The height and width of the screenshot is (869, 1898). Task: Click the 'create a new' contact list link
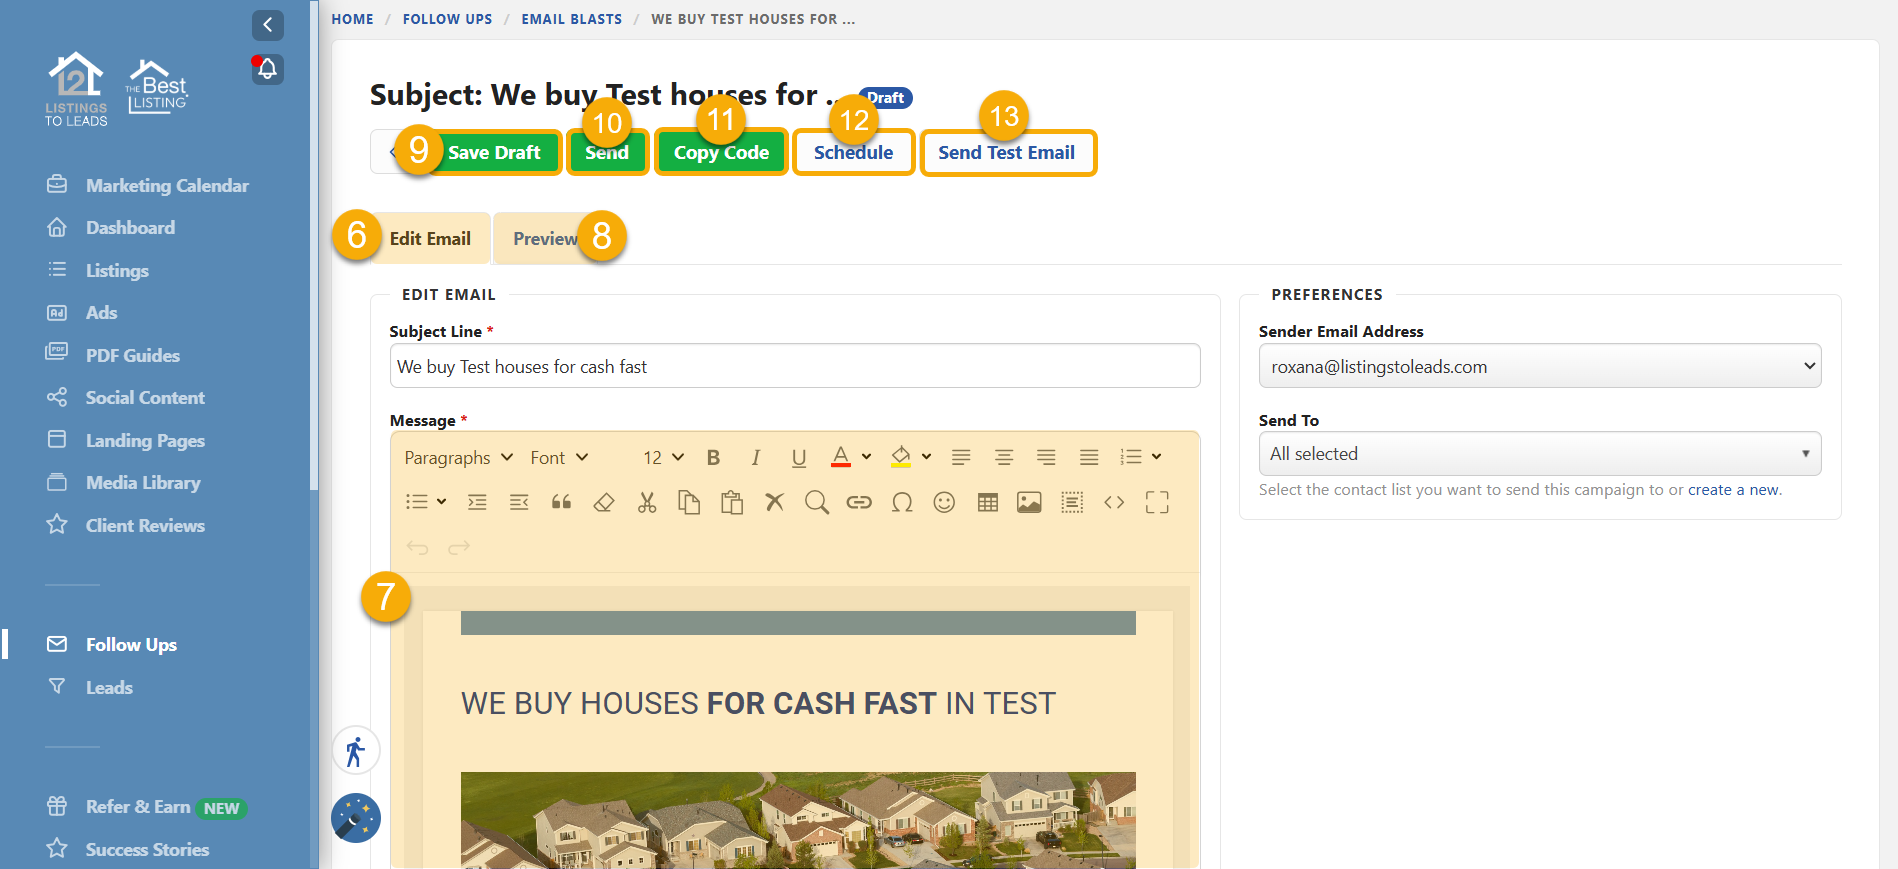(1733, 490)
